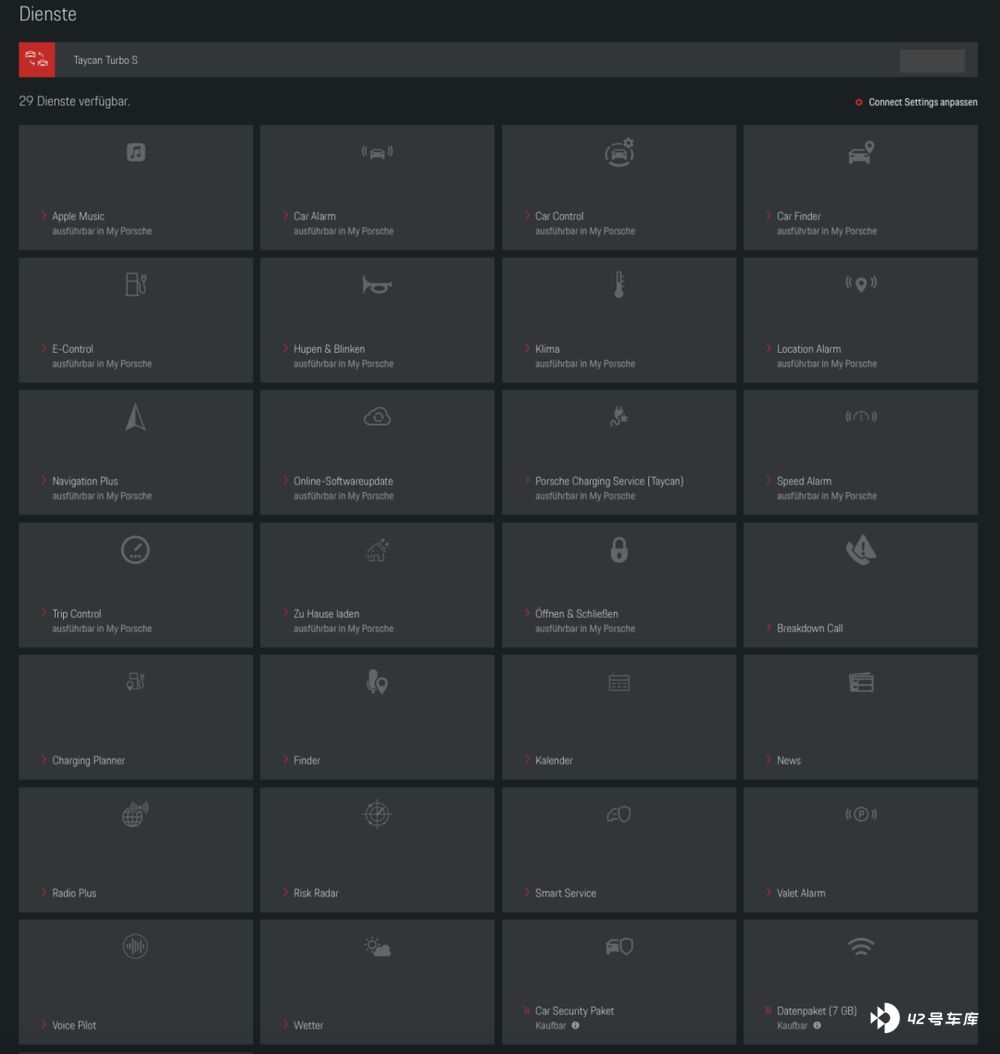The height and width of the screenshot is (1054, 1000).
Task: Click the News newspaper icon
Action: click(x=861, y=682)
